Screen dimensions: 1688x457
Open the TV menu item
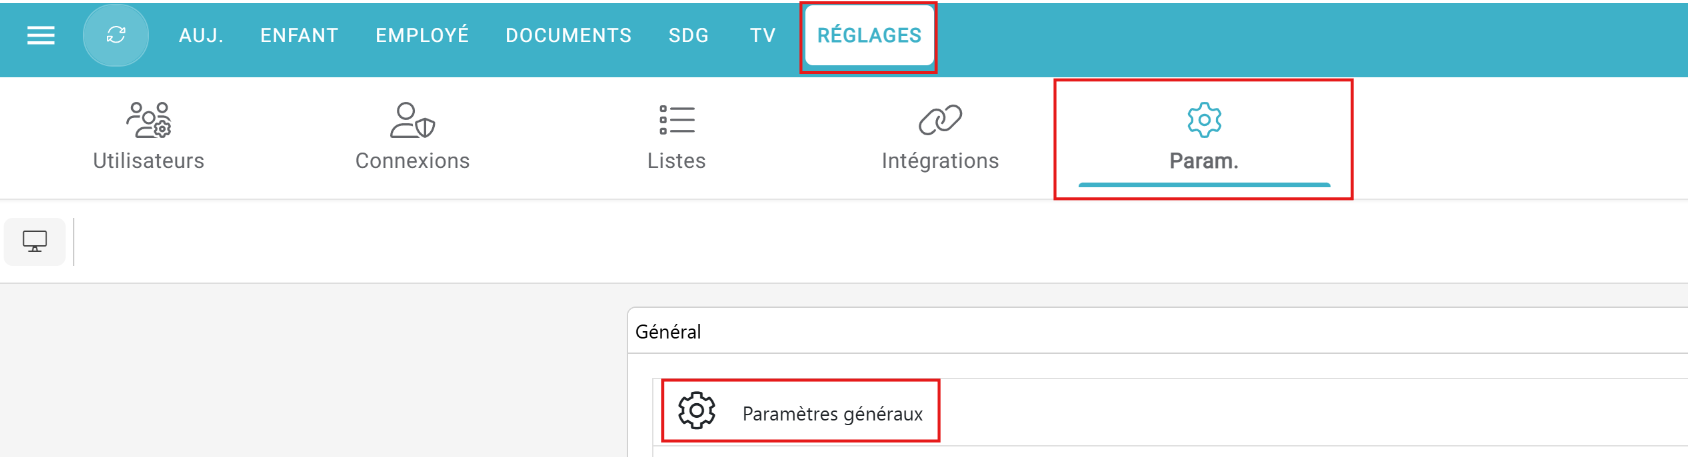pos(763,36)
